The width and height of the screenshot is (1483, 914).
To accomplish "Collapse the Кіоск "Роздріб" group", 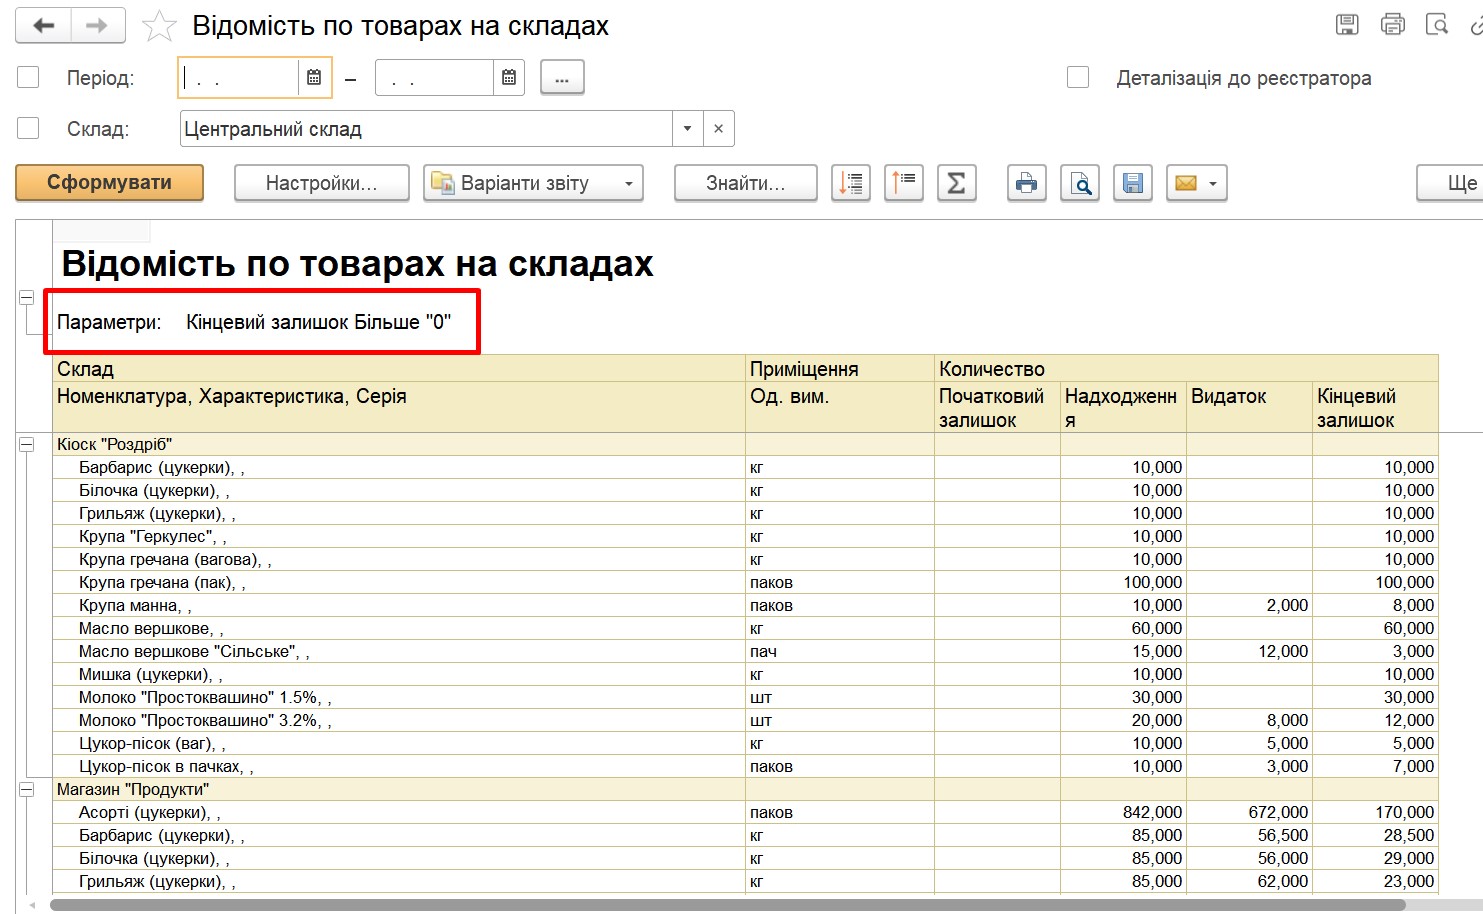I will pyautogui.click(x=27, y=444).
